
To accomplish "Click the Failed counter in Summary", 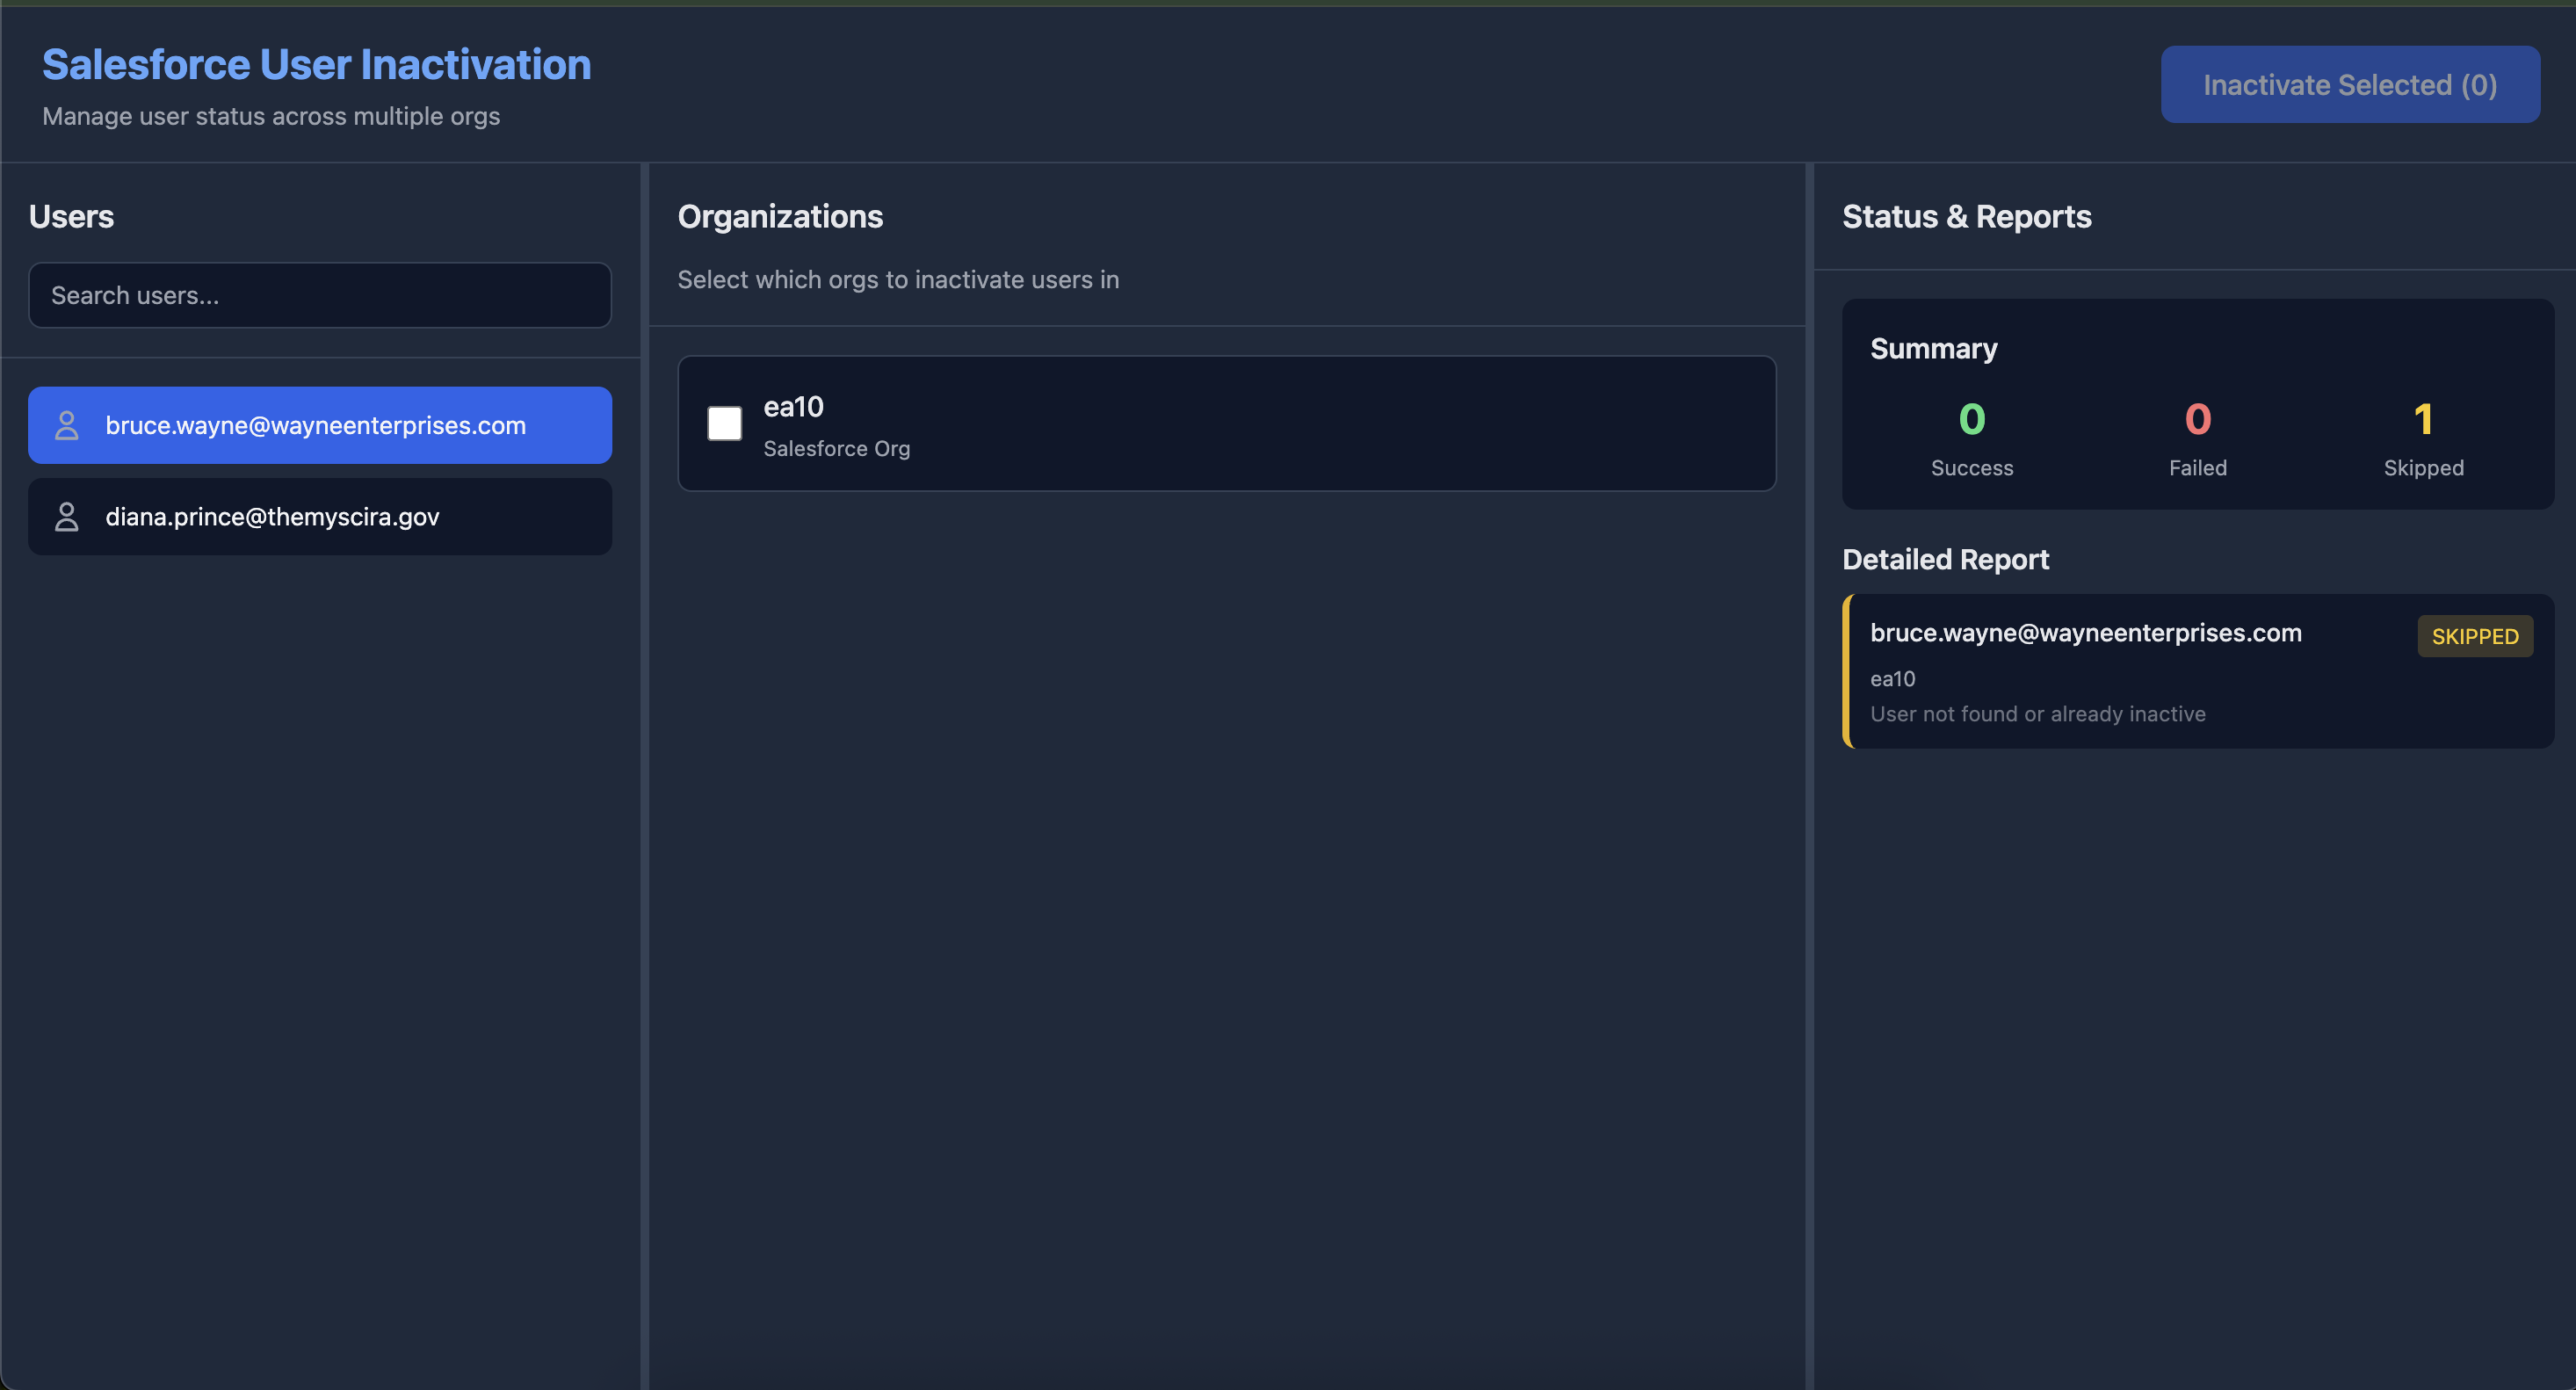I will 2197,438.
